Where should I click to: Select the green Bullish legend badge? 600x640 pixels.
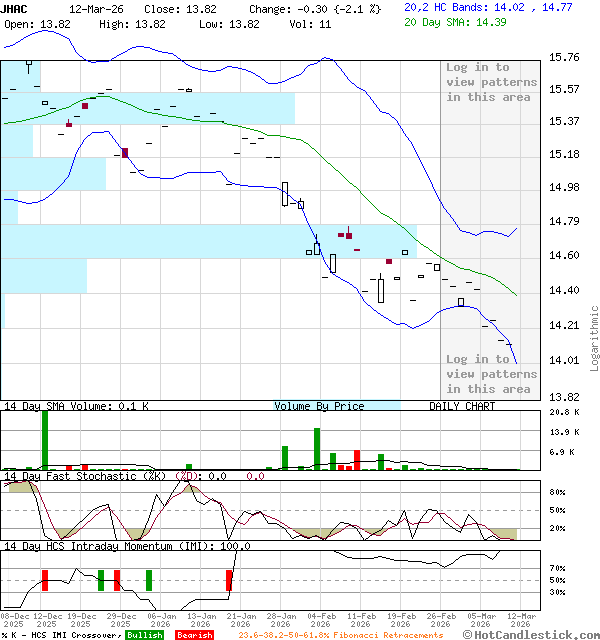(x=145, y=635)
